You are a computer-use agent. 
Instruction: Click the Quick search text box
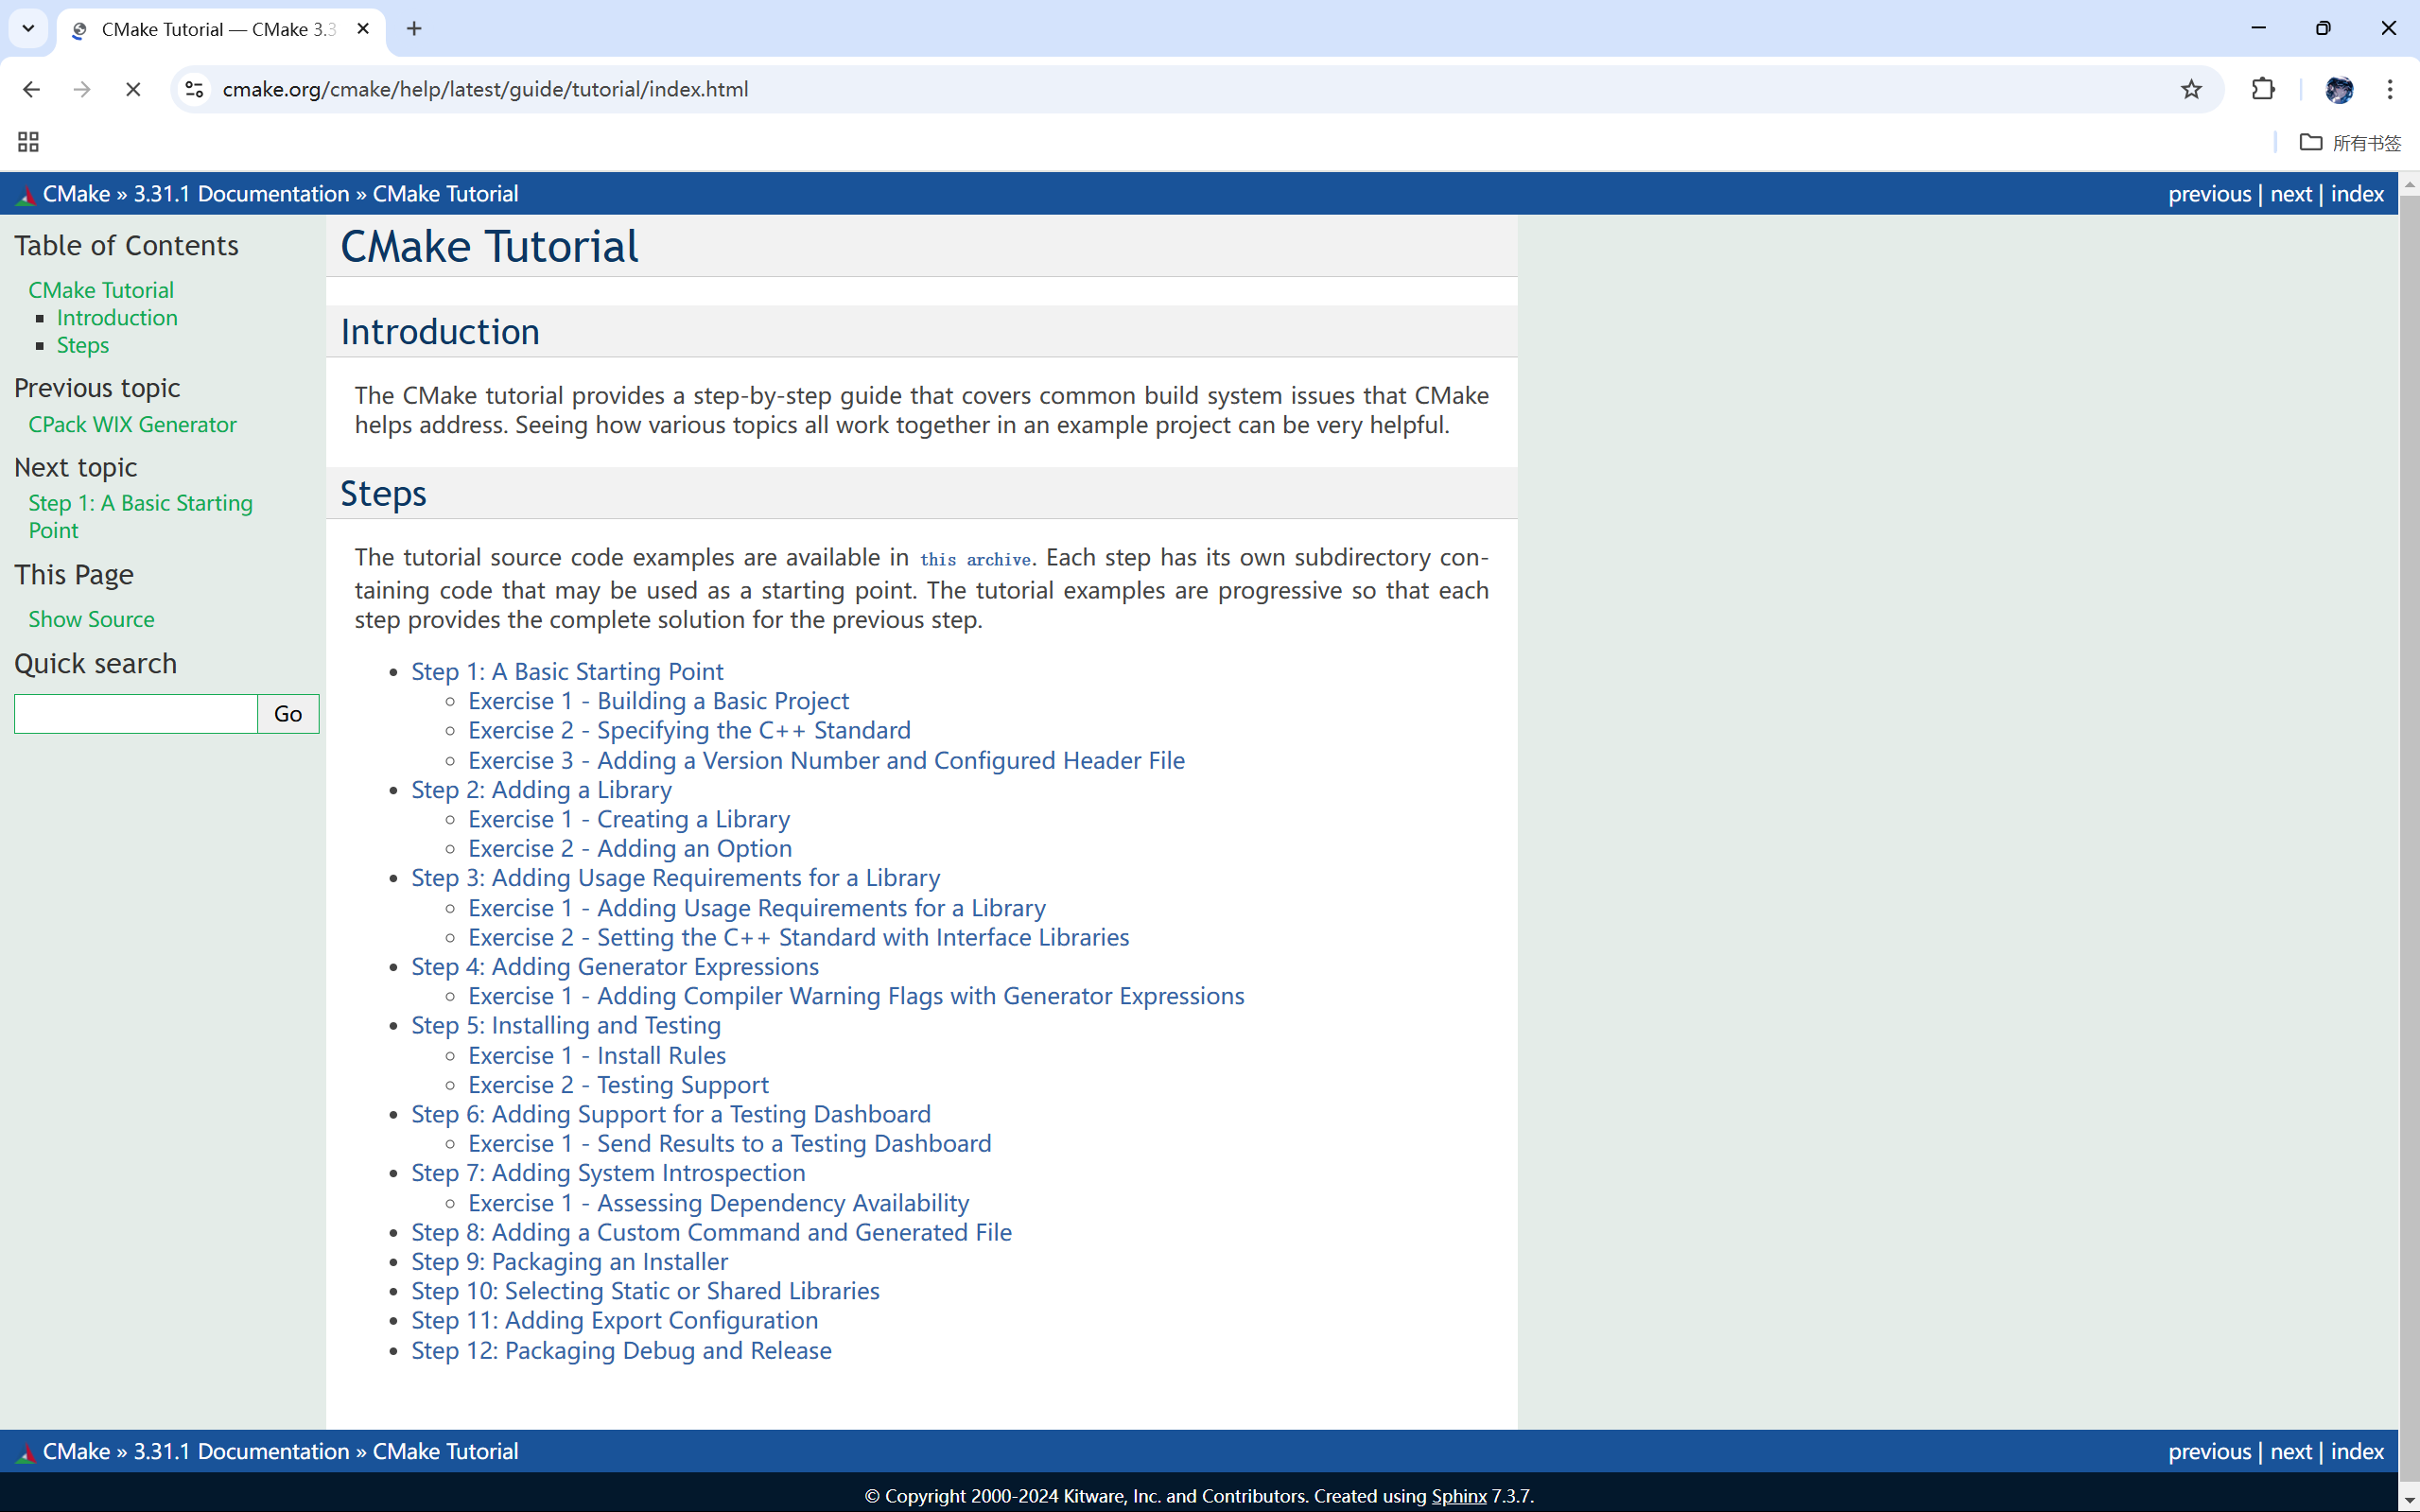click(136, 714)
